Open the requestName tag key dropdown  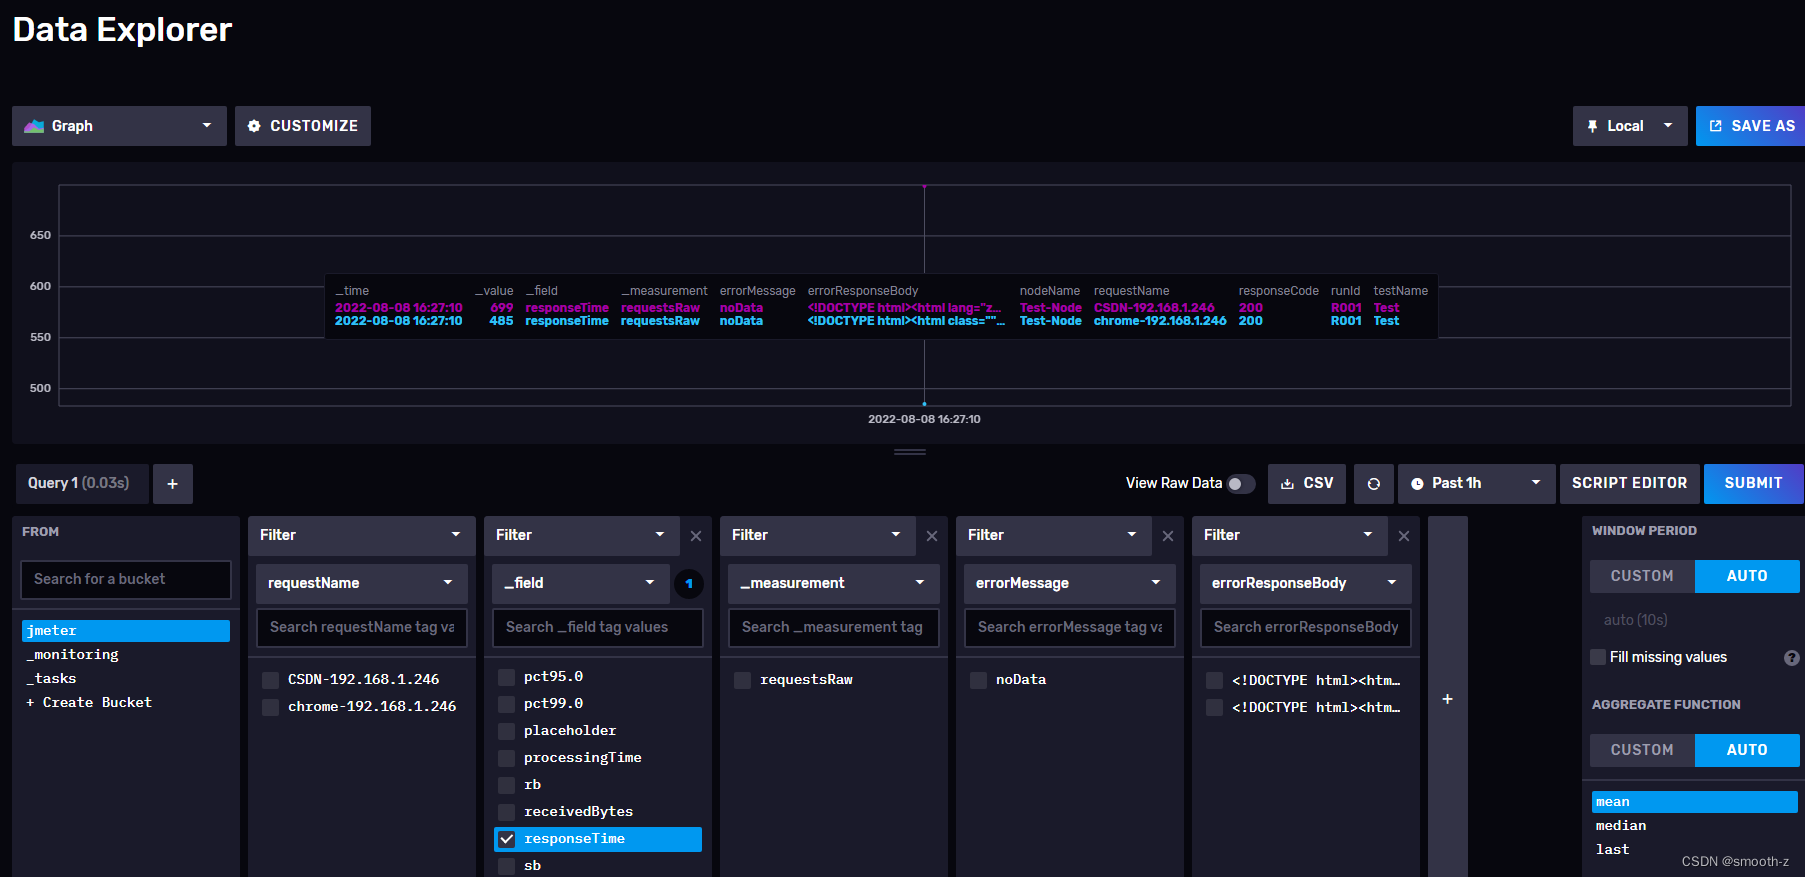point(361,583)
